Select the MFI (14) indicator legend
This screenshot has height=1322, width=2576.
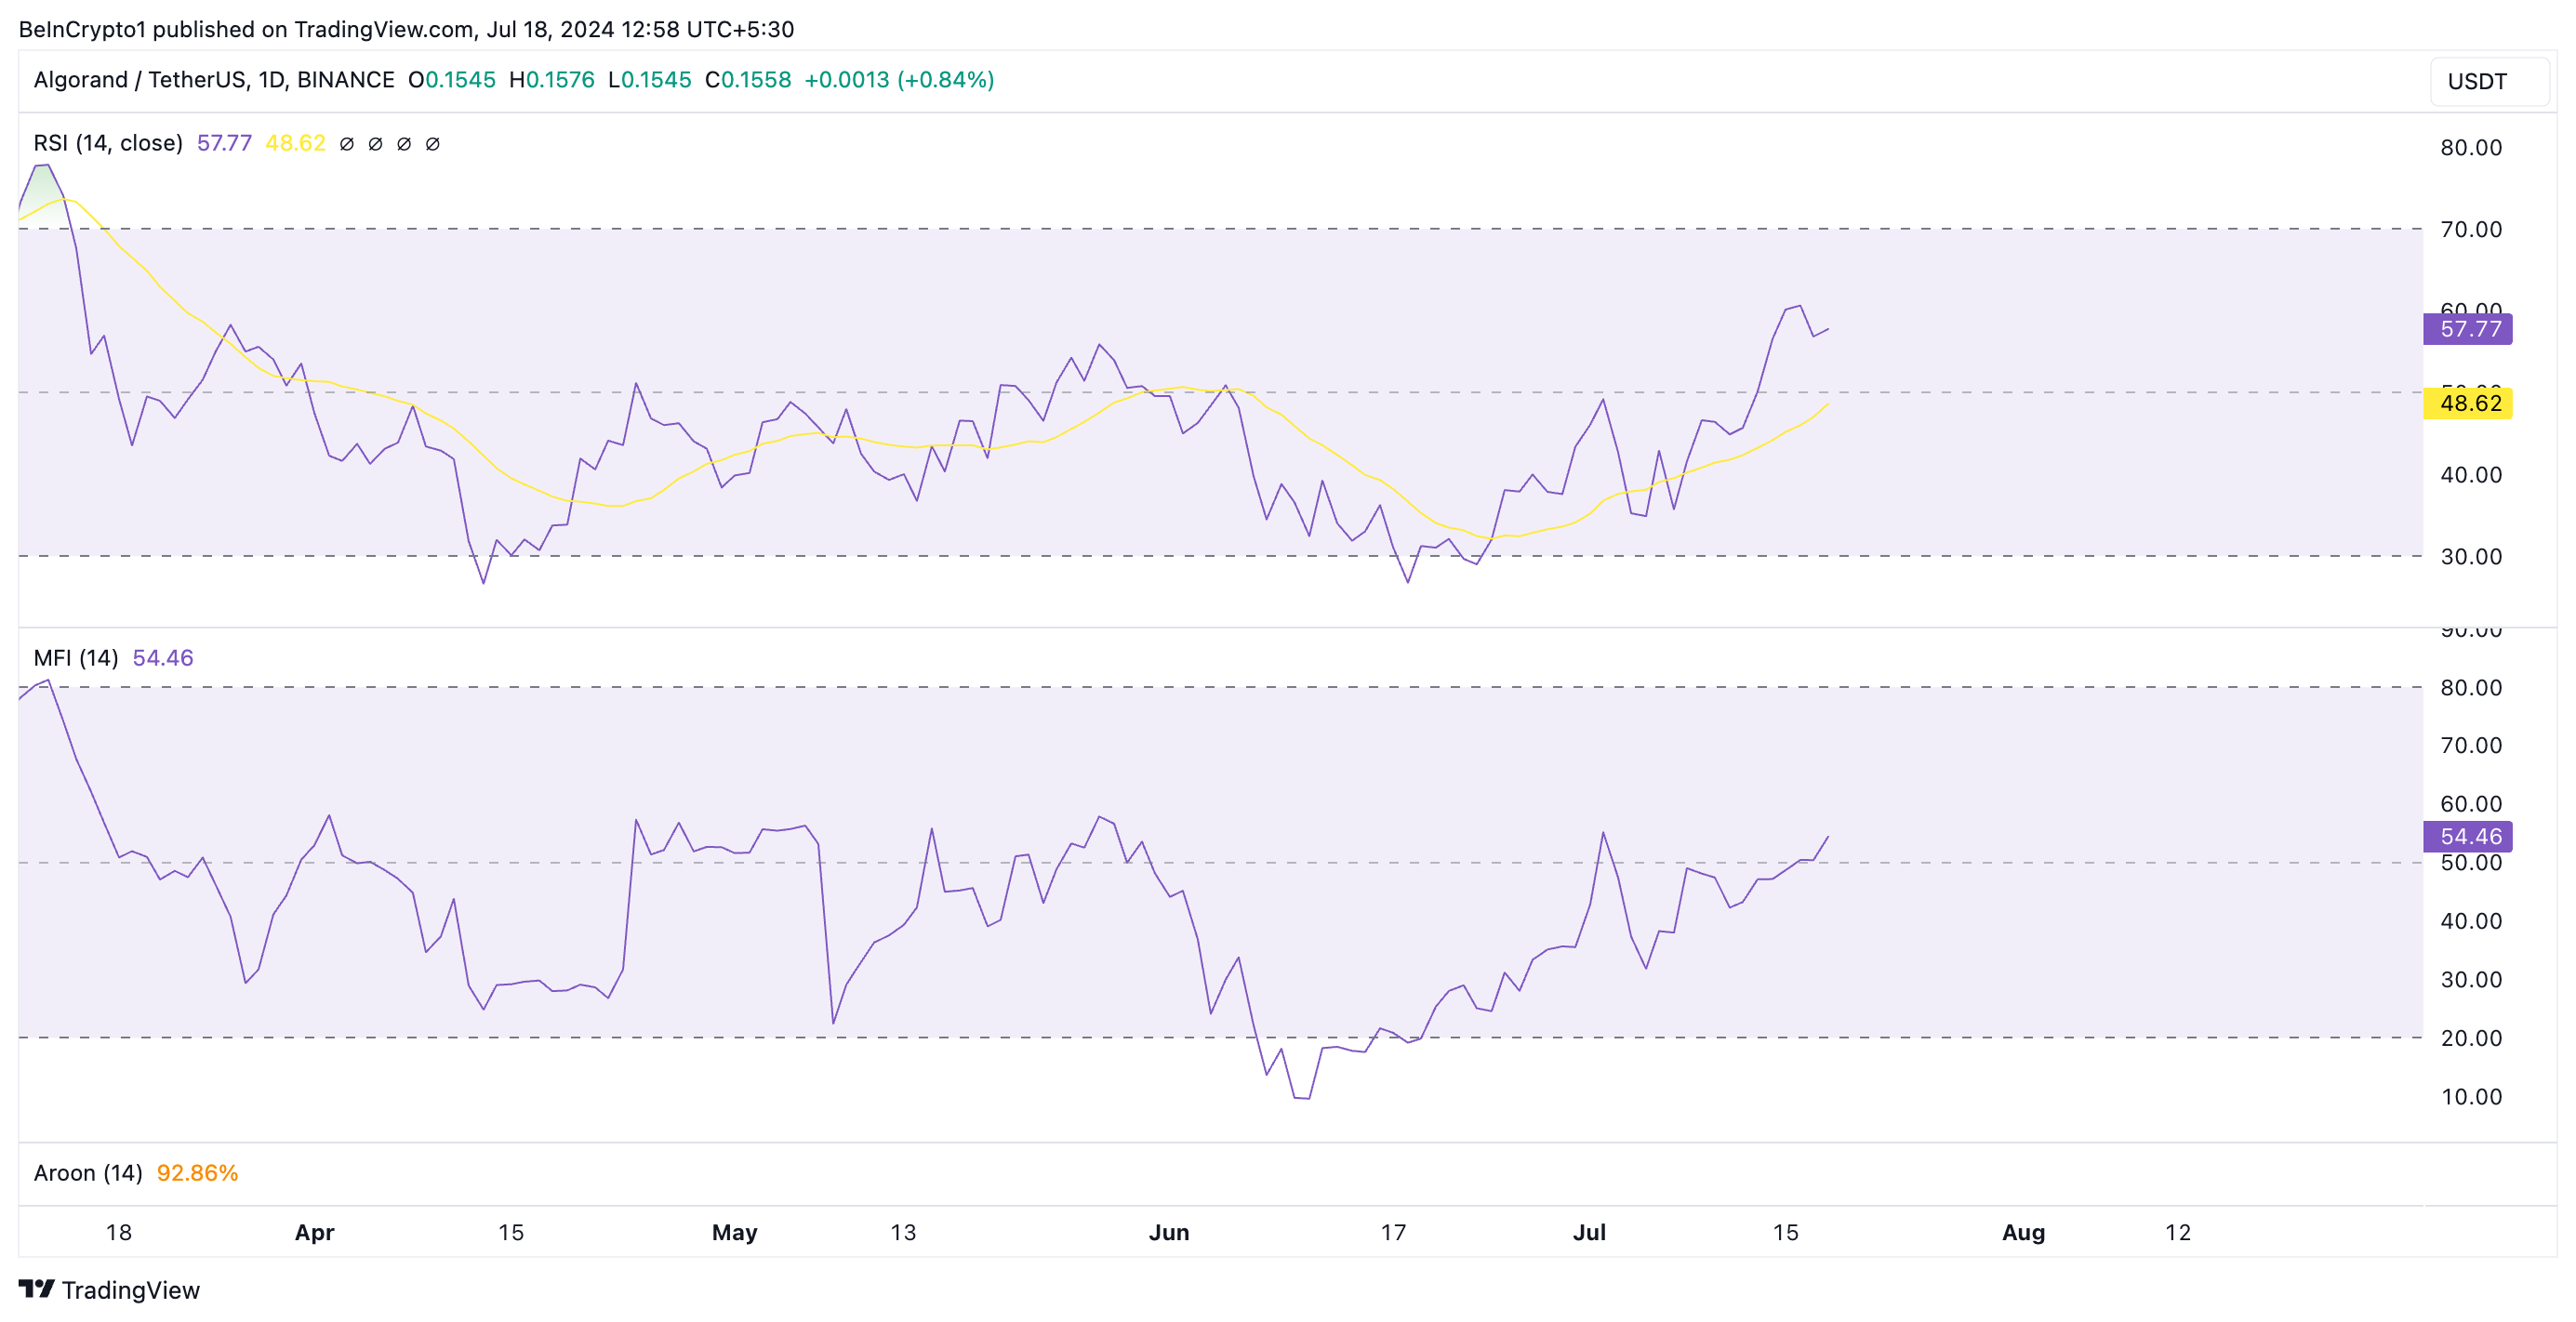coord(76,658)
